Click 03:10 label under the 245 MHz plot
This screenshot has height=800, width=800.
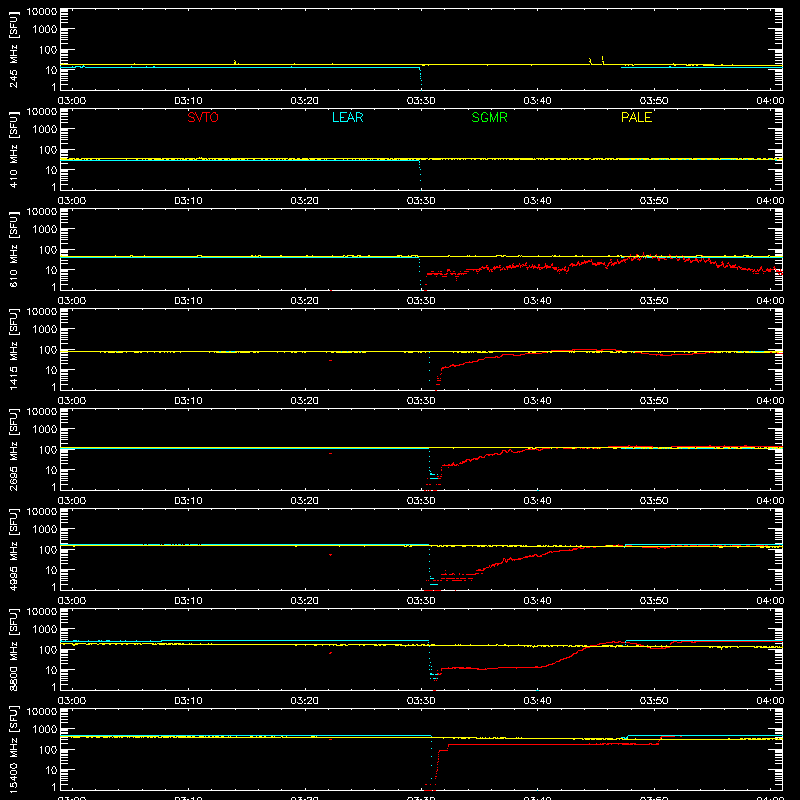188,101
